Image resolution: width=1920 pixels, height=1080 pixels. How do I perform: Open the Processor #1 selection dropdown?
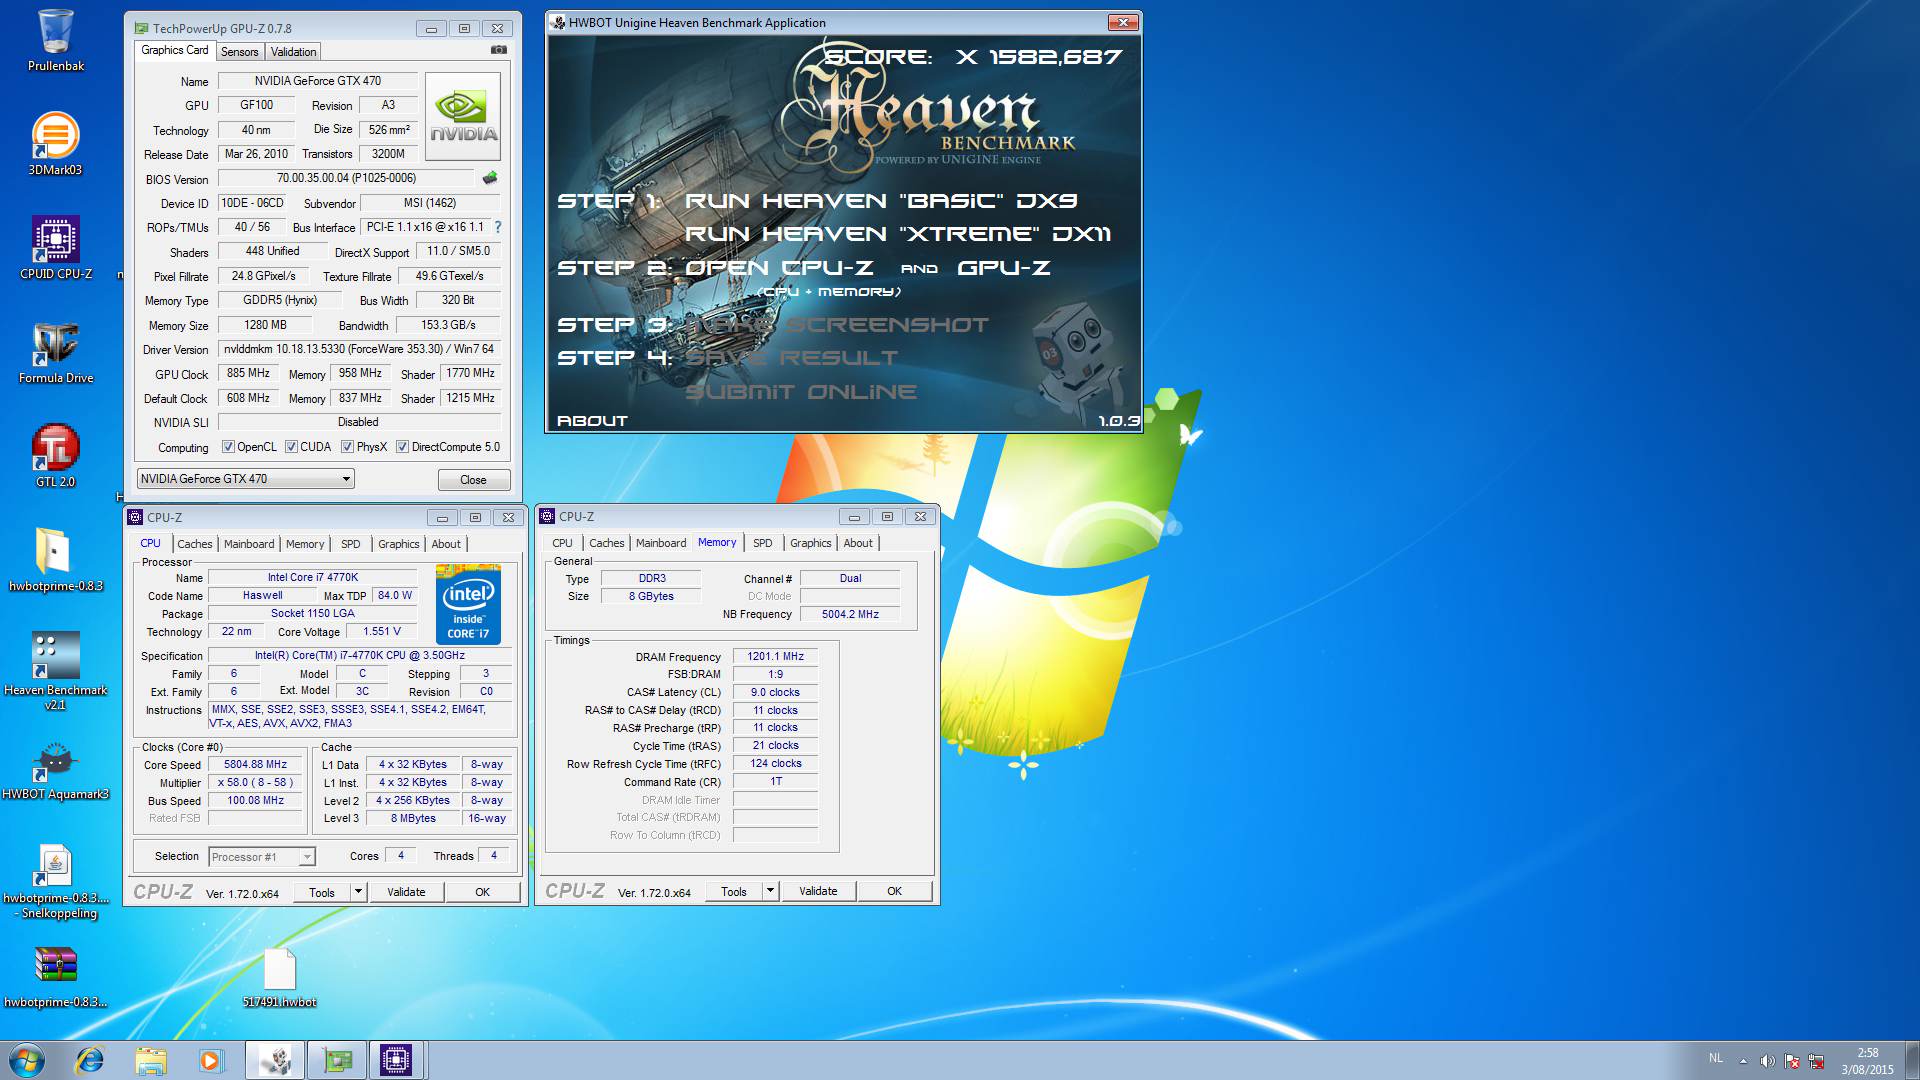tap(262, 857)
